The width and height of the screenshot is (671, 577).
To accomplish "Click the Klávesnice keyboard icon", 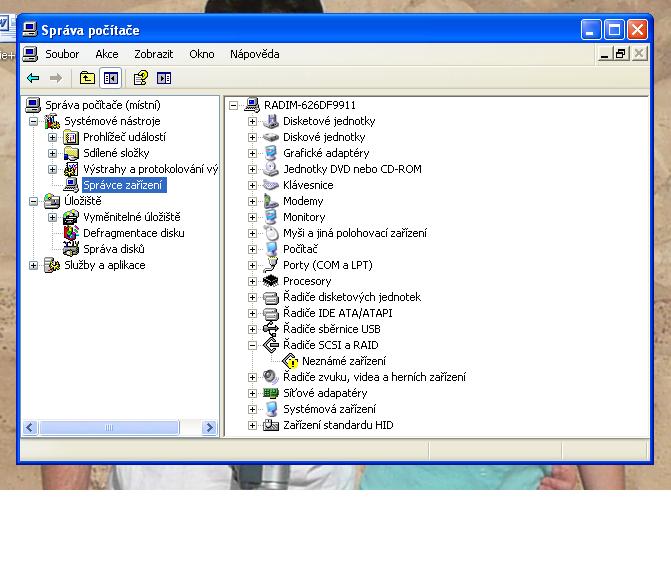I will click(x=271, y=185).
